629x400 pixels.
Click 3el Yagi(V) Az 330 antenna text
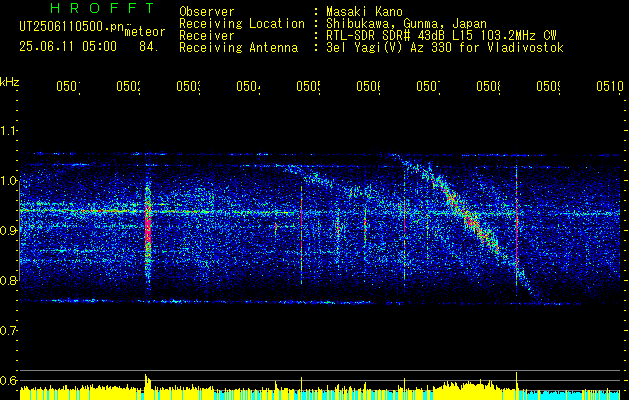(445, 48)
